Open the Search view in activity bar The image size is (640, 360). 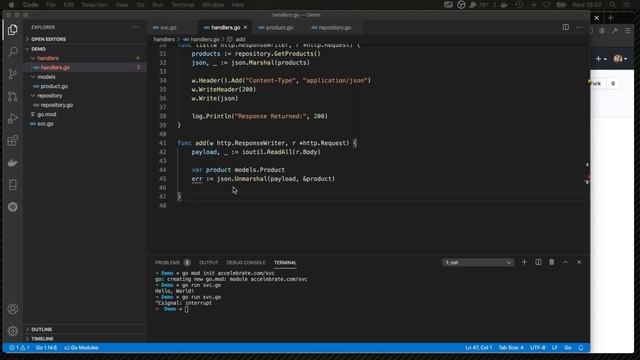(x=13, y=52)
